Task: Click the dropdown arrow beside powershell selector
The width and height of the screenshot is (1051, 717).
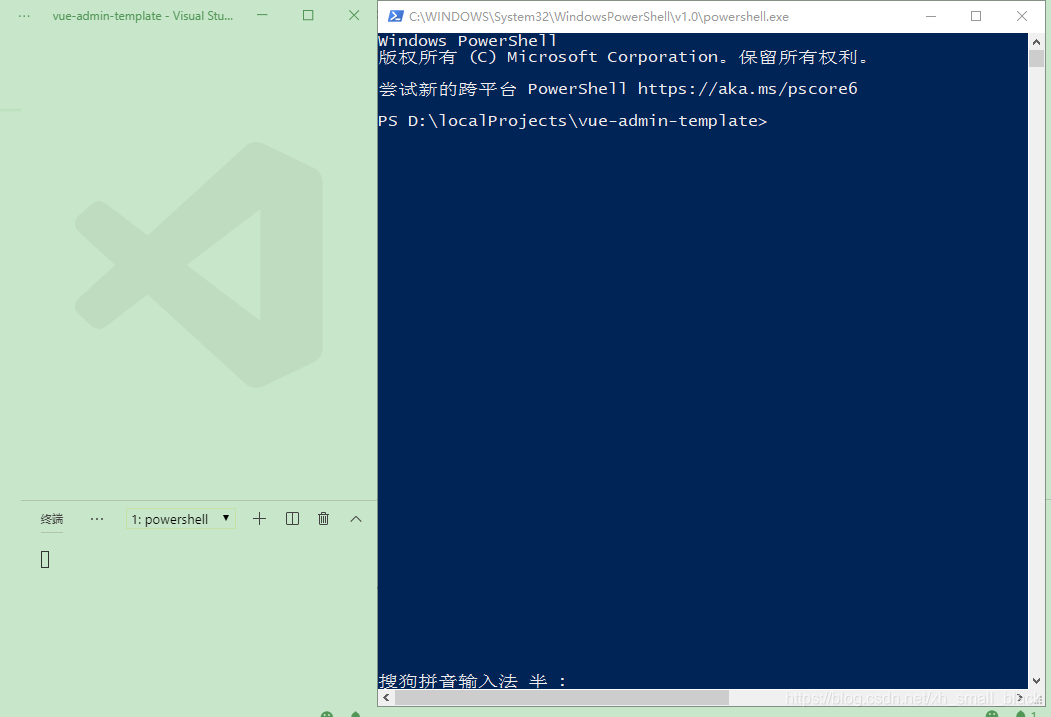Action: pos(226,518)
